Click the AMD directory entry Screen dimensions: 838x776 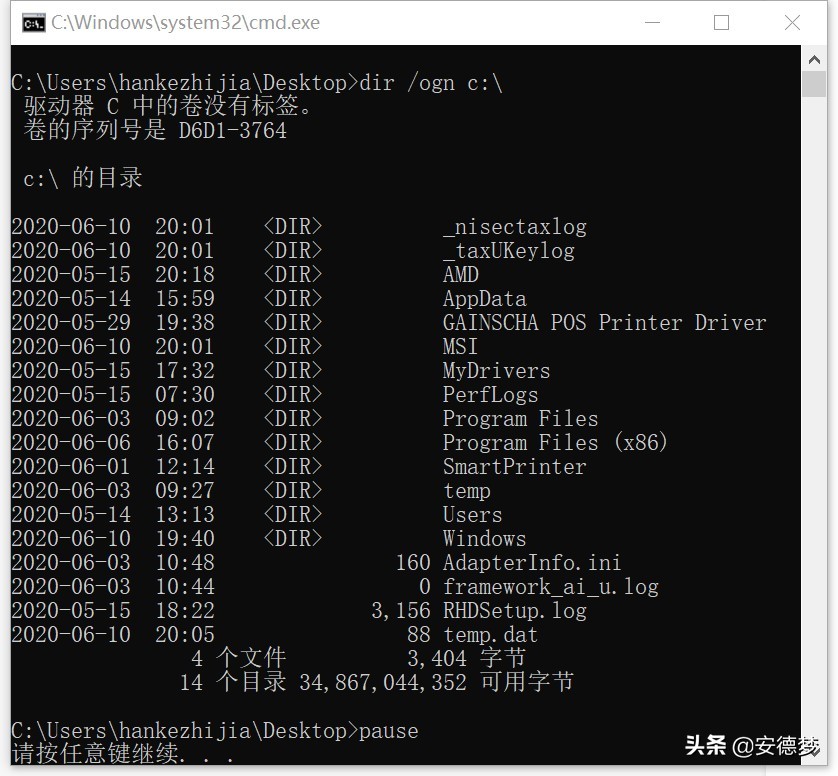[460, 274]
